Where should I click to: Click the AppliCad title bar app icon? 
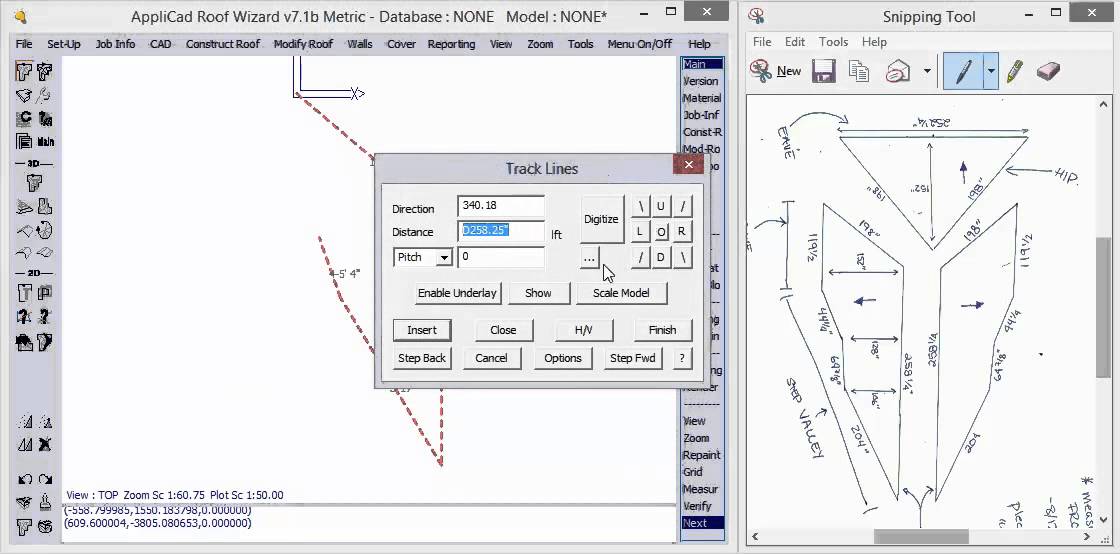[x=21, y=16]
